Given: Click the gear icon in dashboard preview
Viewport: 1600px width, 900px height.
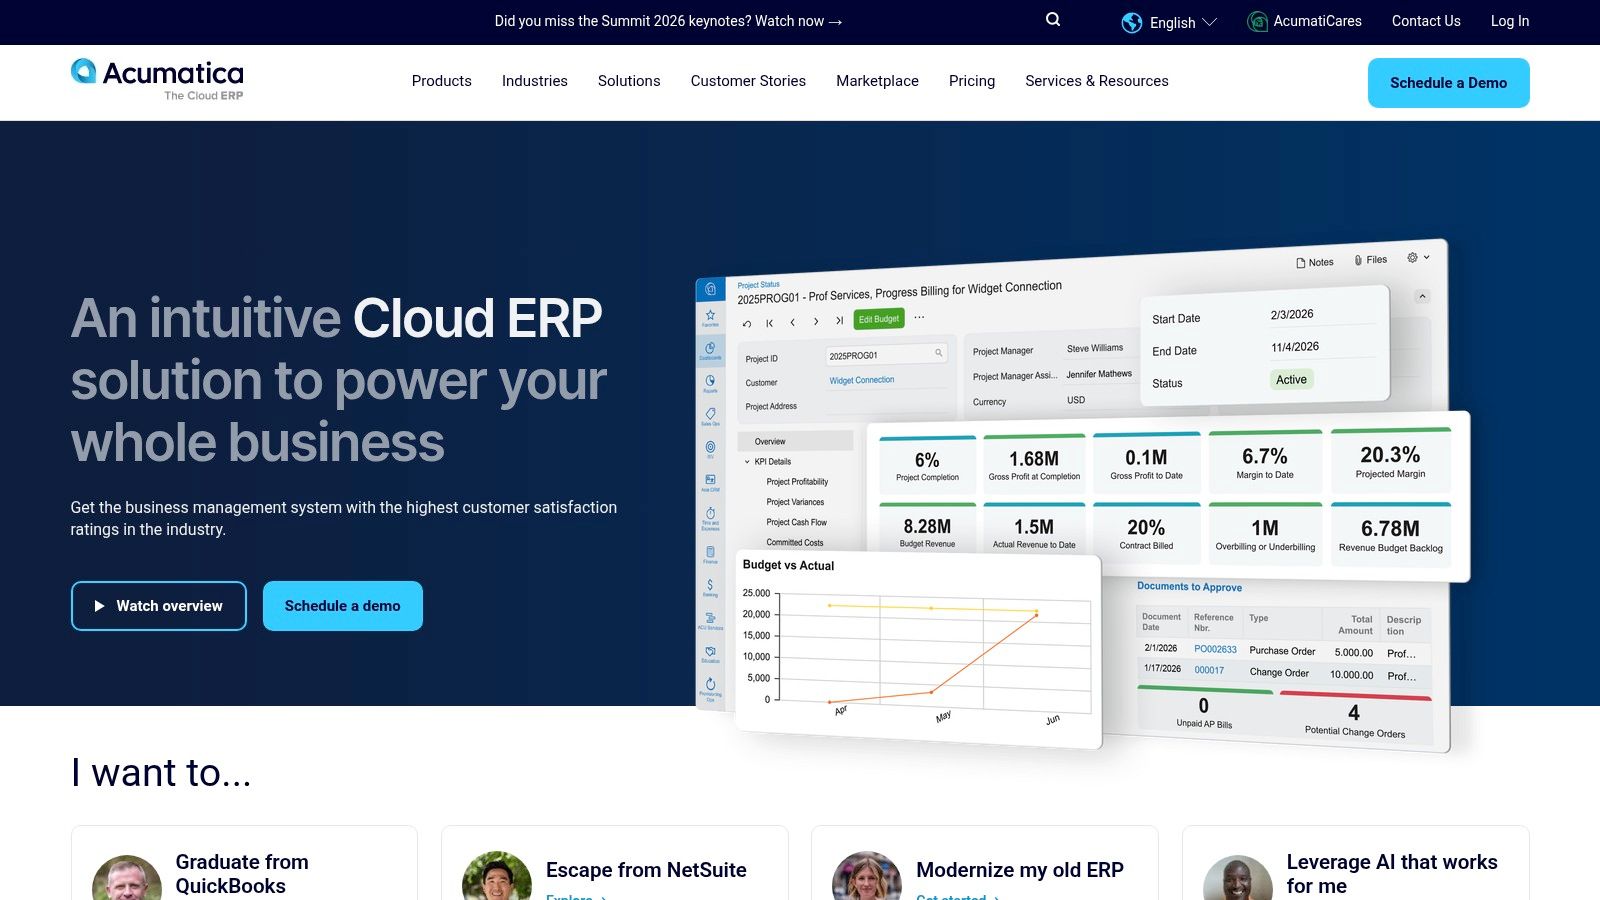Looking at the screenshot, I should click(x=1412, y=258).
